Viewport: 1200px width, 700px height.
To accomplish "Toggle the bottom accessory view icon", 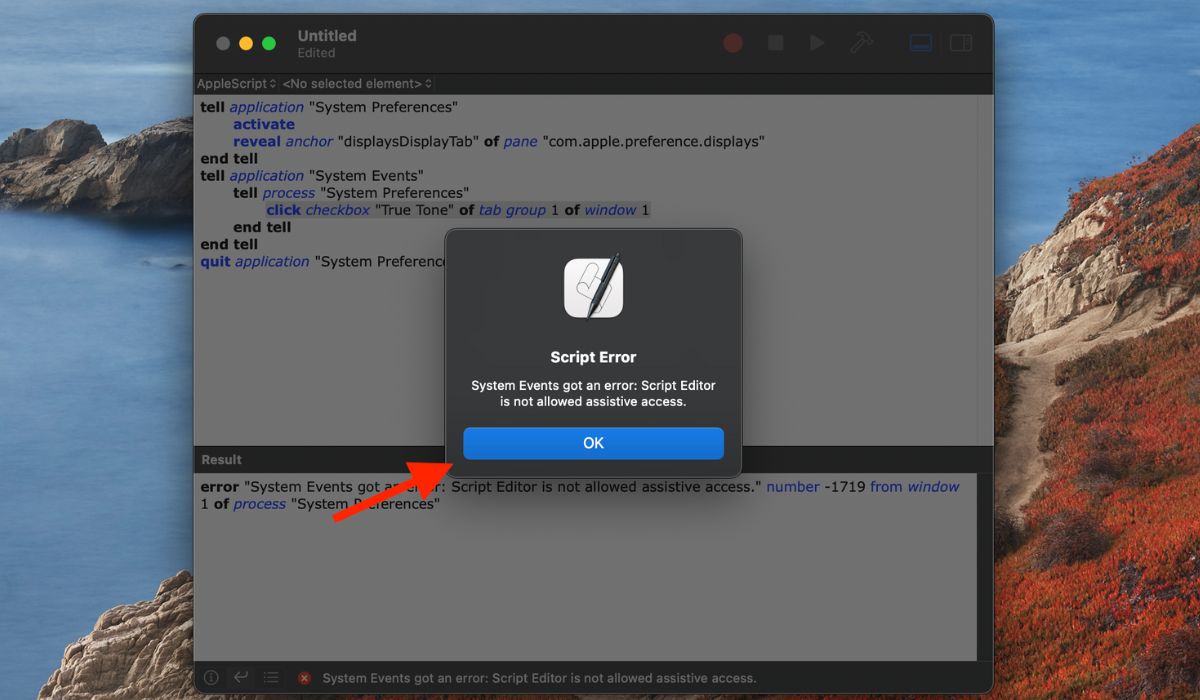I will tap(919, 42).
